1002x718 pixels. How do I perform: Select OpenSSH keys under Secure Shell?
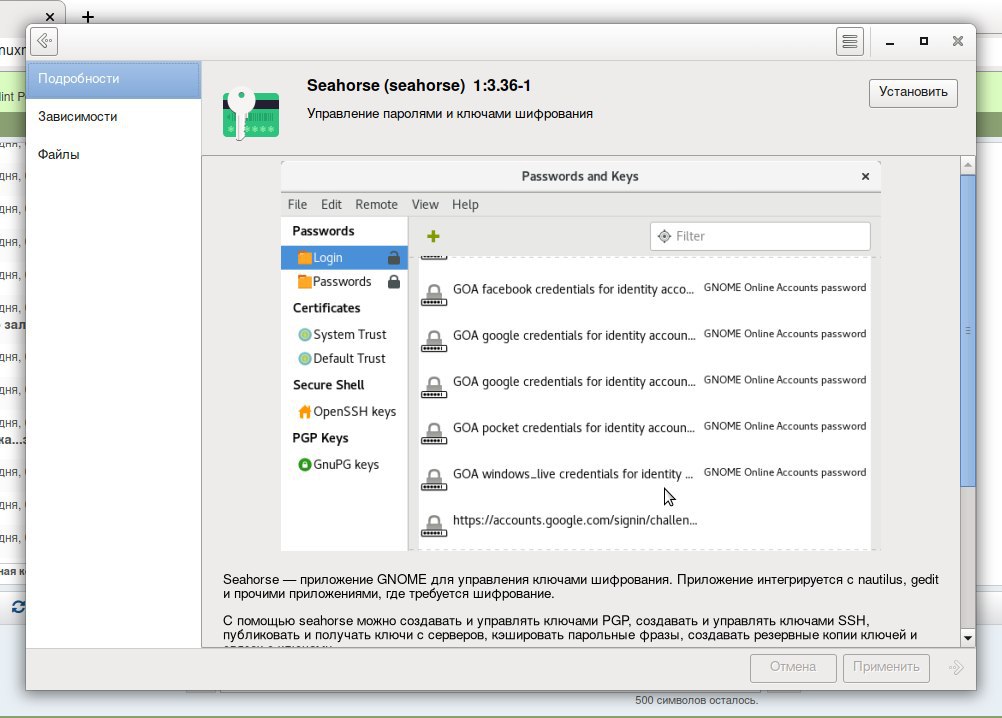[x=344, y=411]
